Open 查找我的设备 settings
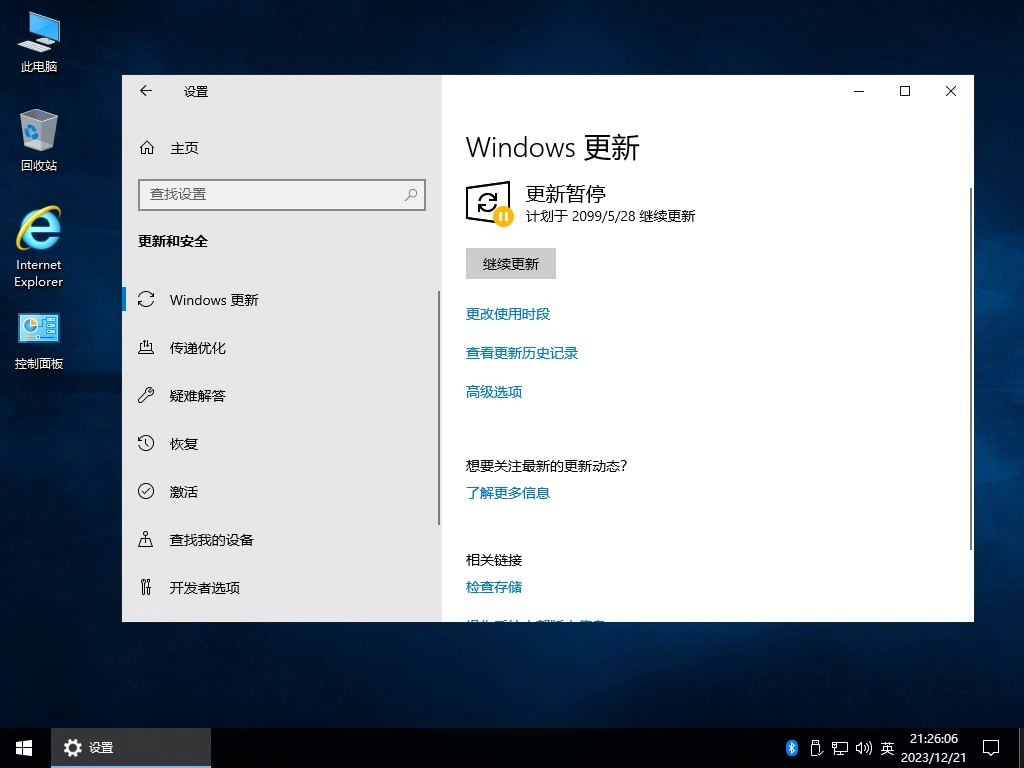Screen dimensions: 1024x768 pyautogui.click(x=212, y=539)
